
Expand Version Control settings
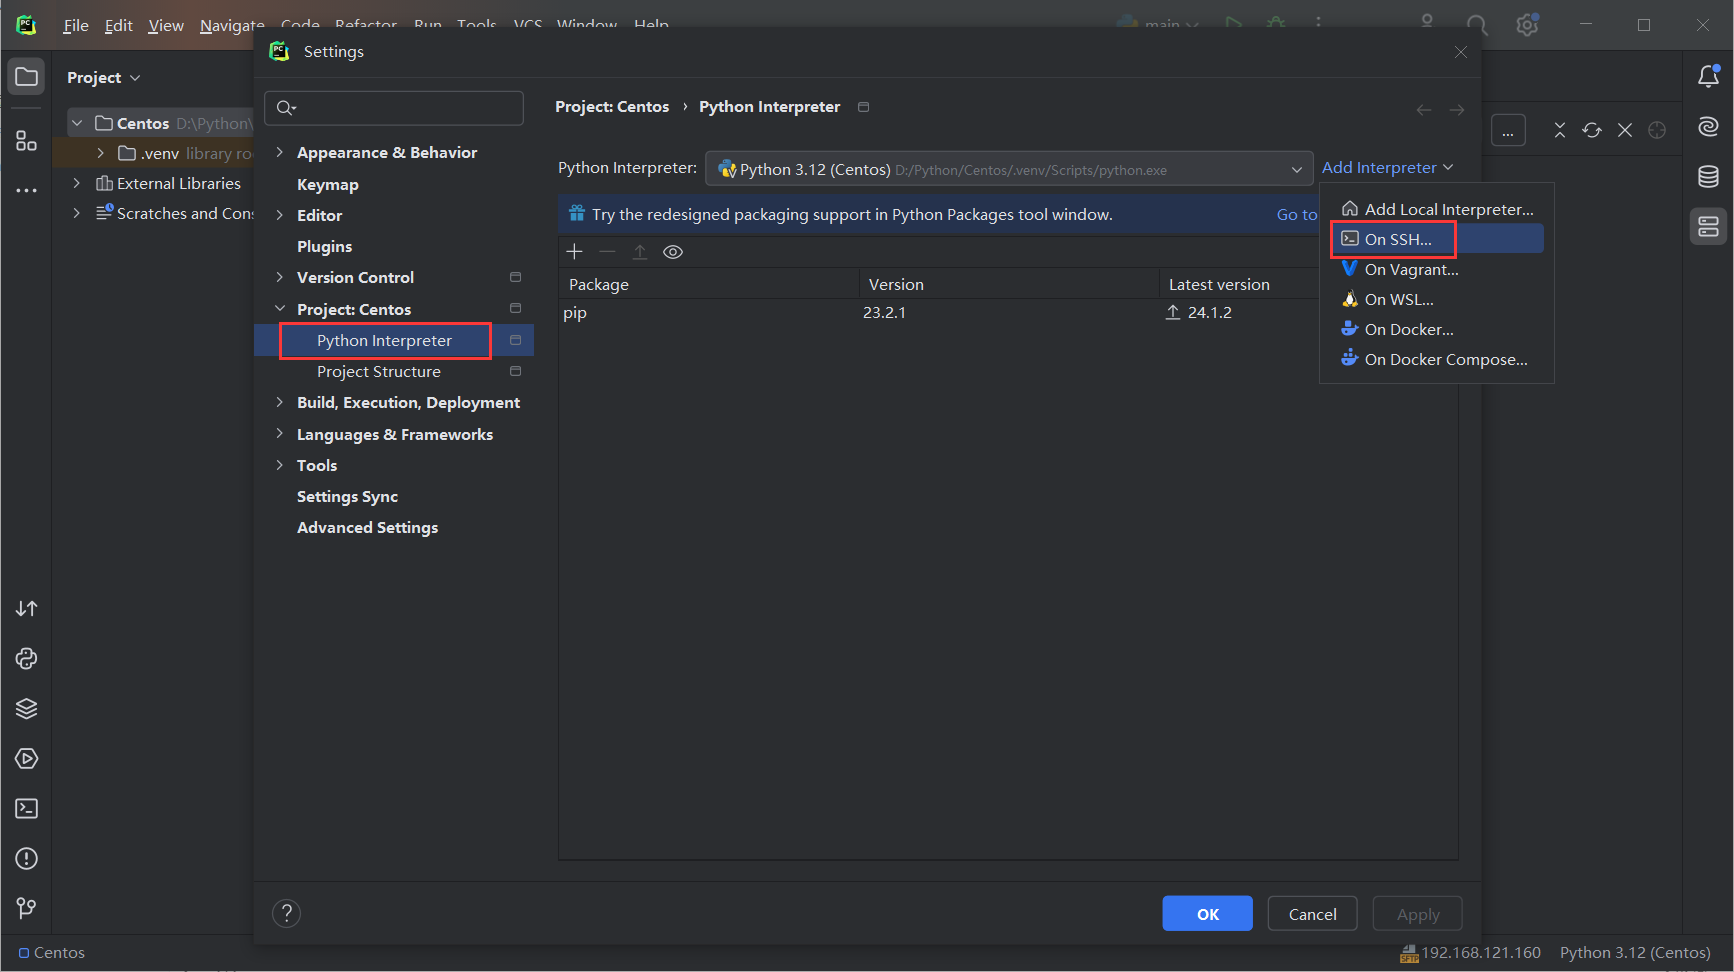click(280, 277)
